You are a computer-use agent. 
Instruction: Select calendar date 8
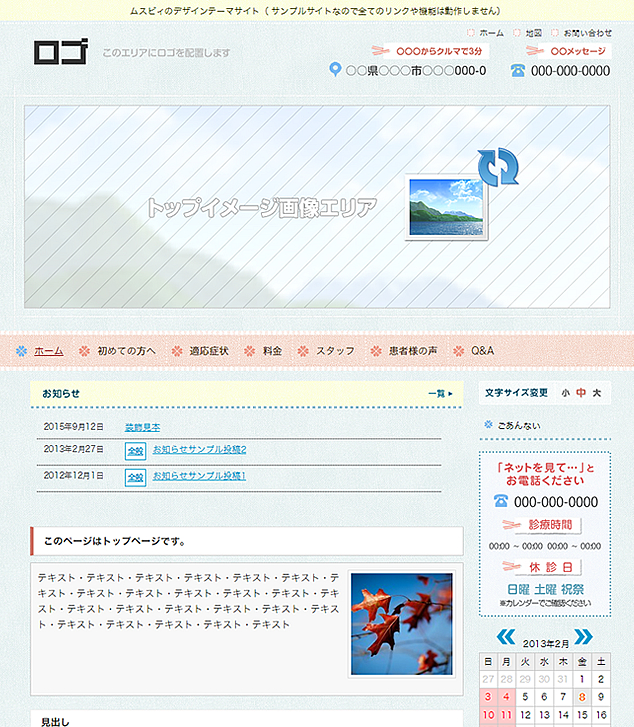pos(582,697)
